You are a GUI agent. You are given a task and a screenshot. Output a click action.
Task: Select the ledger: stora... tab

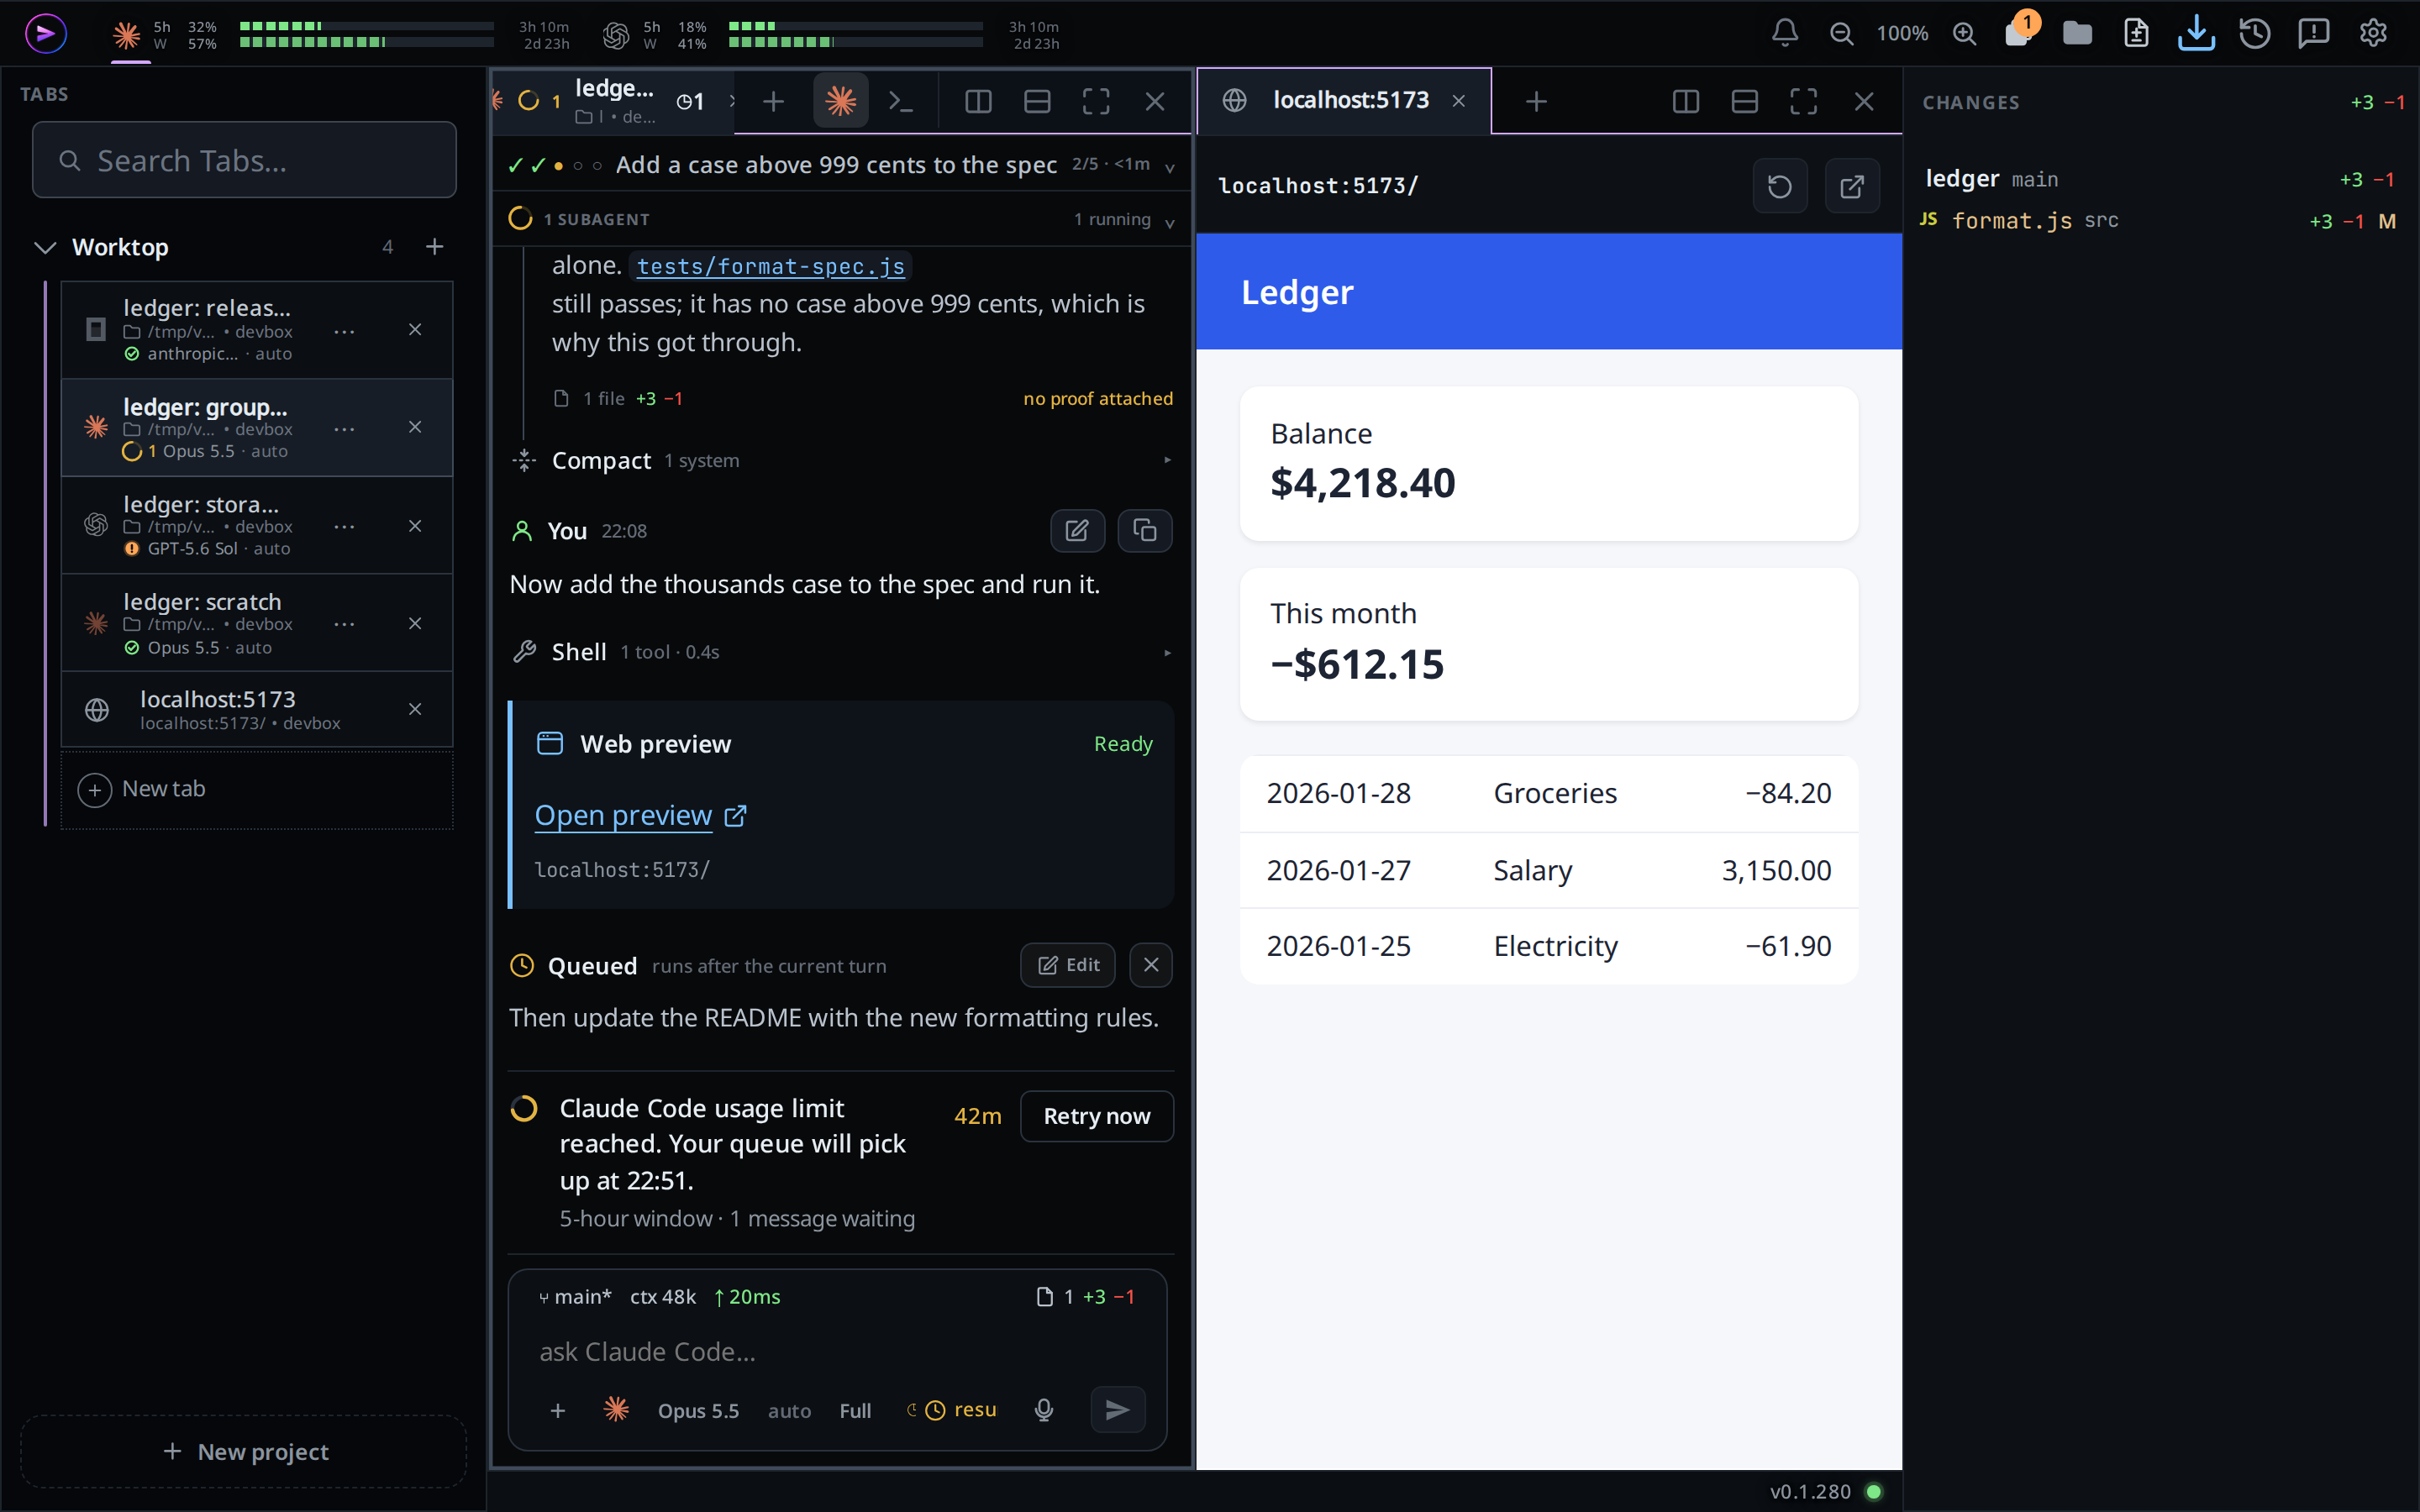coord(257,525)
